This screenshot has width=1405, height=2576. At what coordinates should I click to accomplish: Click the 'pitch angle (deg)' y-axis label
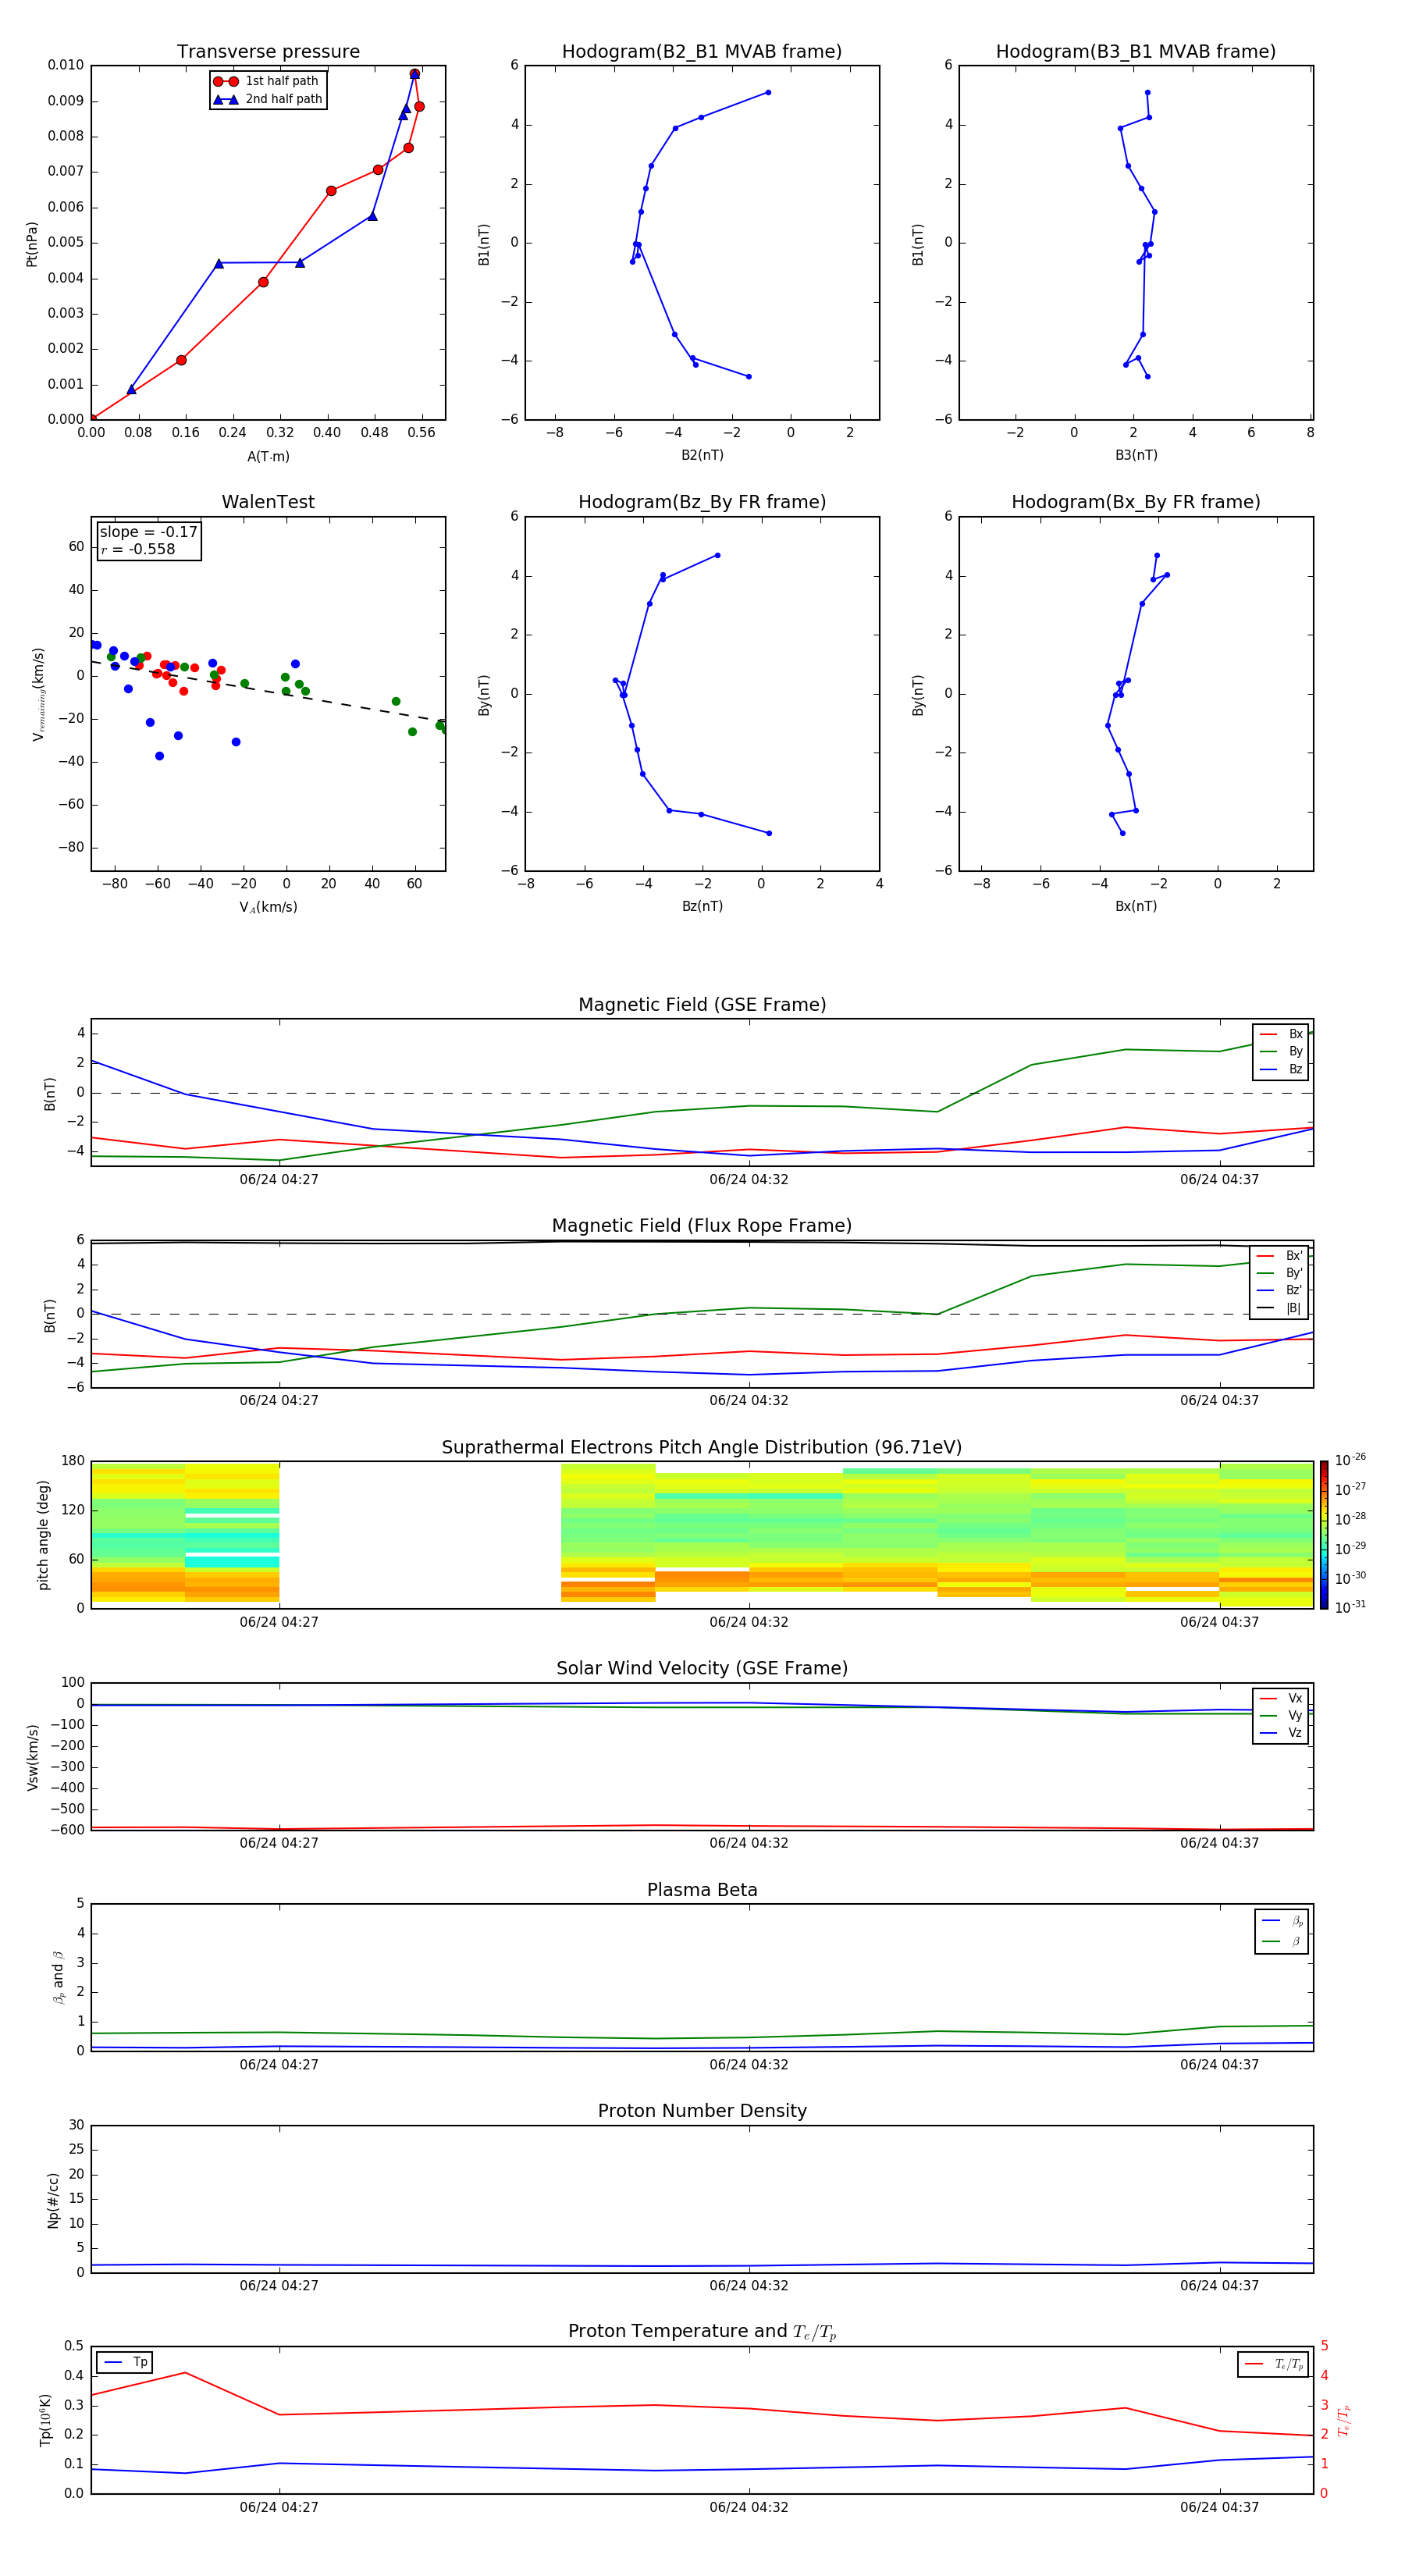(43, 1535)
